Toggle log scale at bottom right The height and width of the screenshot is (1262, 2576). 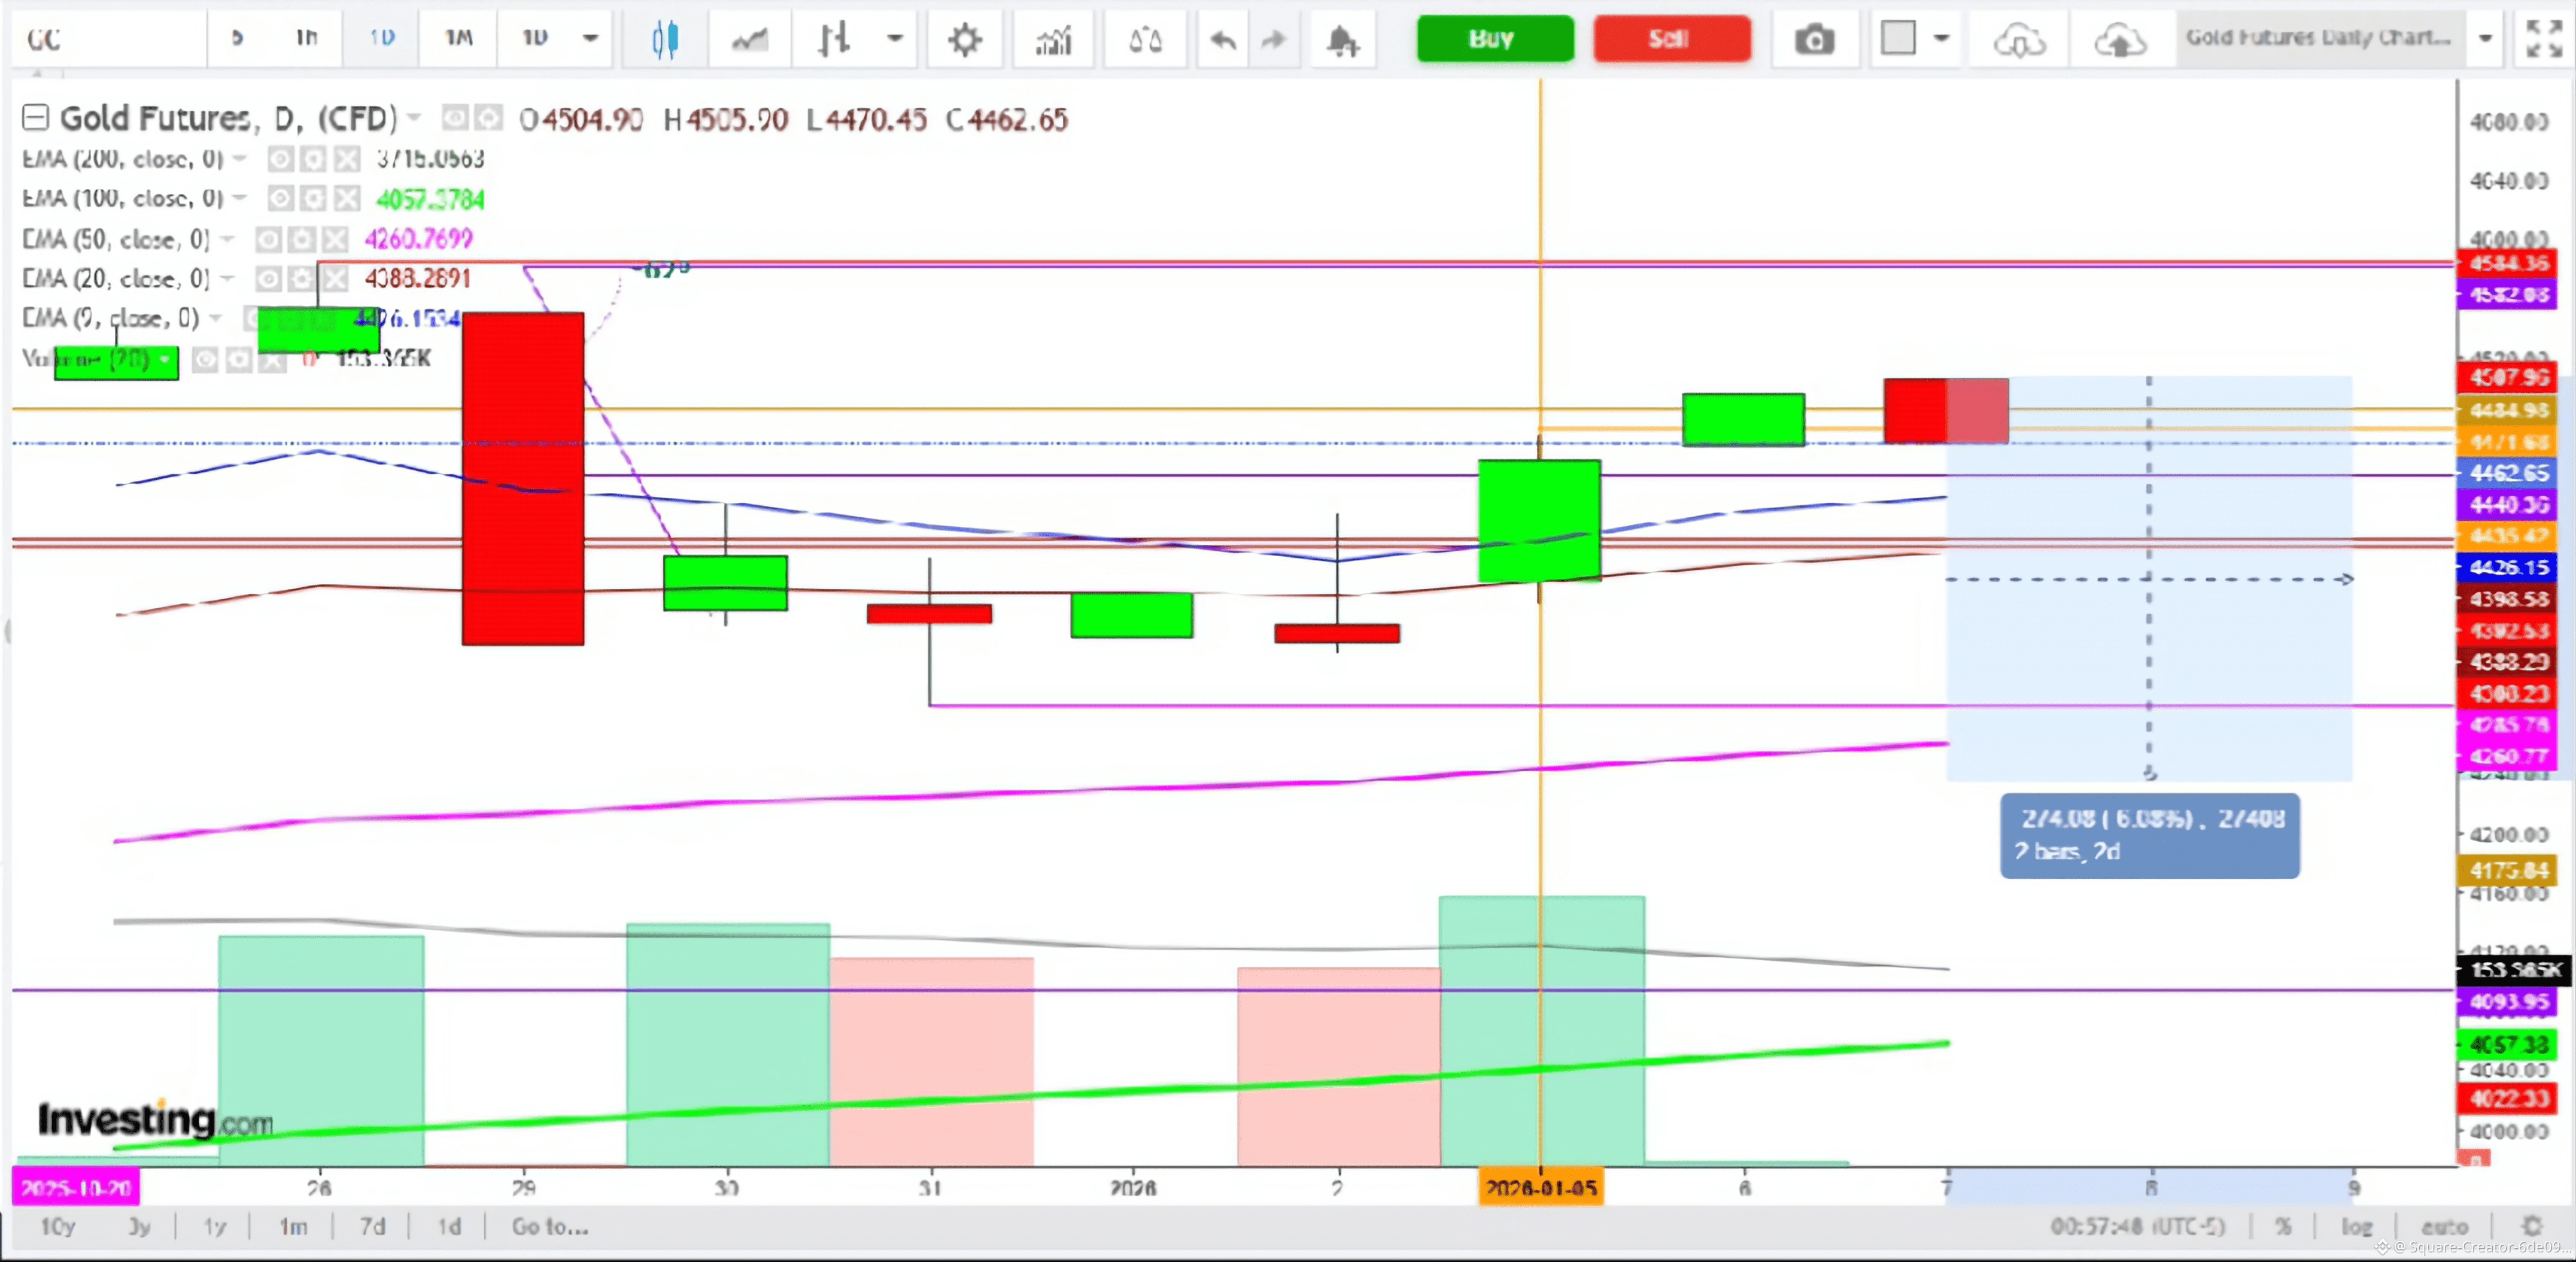pyautogui.click(x=2356, y=1226)
